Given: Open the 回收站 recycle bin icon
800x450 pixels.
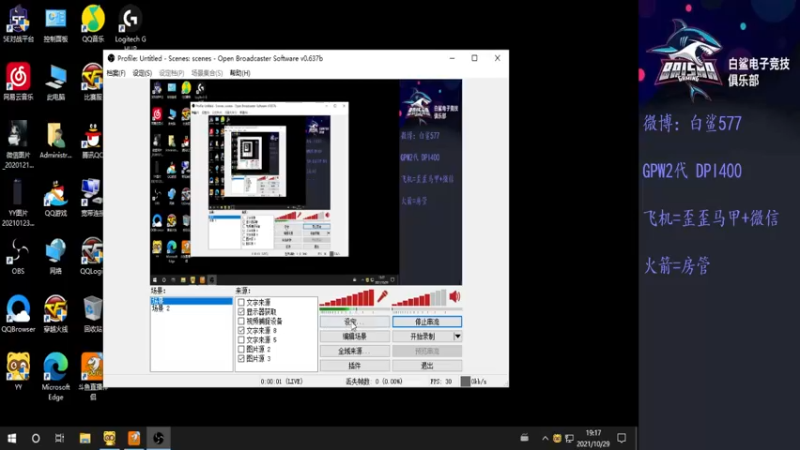Looking at the screenshot, I should (x=93, y=314).
